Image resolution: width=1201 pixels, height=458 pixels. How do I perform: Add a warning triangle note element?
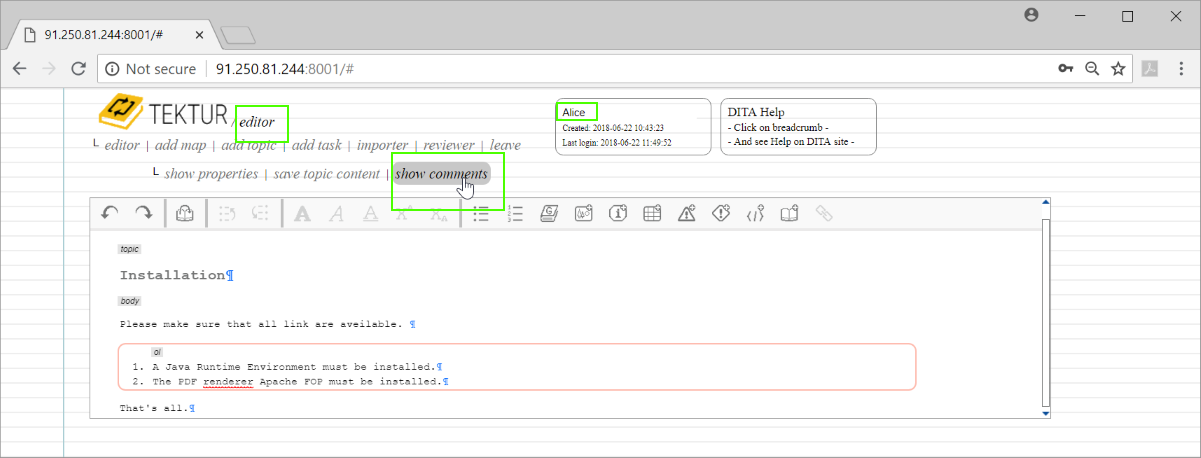(x=686, y=213)
